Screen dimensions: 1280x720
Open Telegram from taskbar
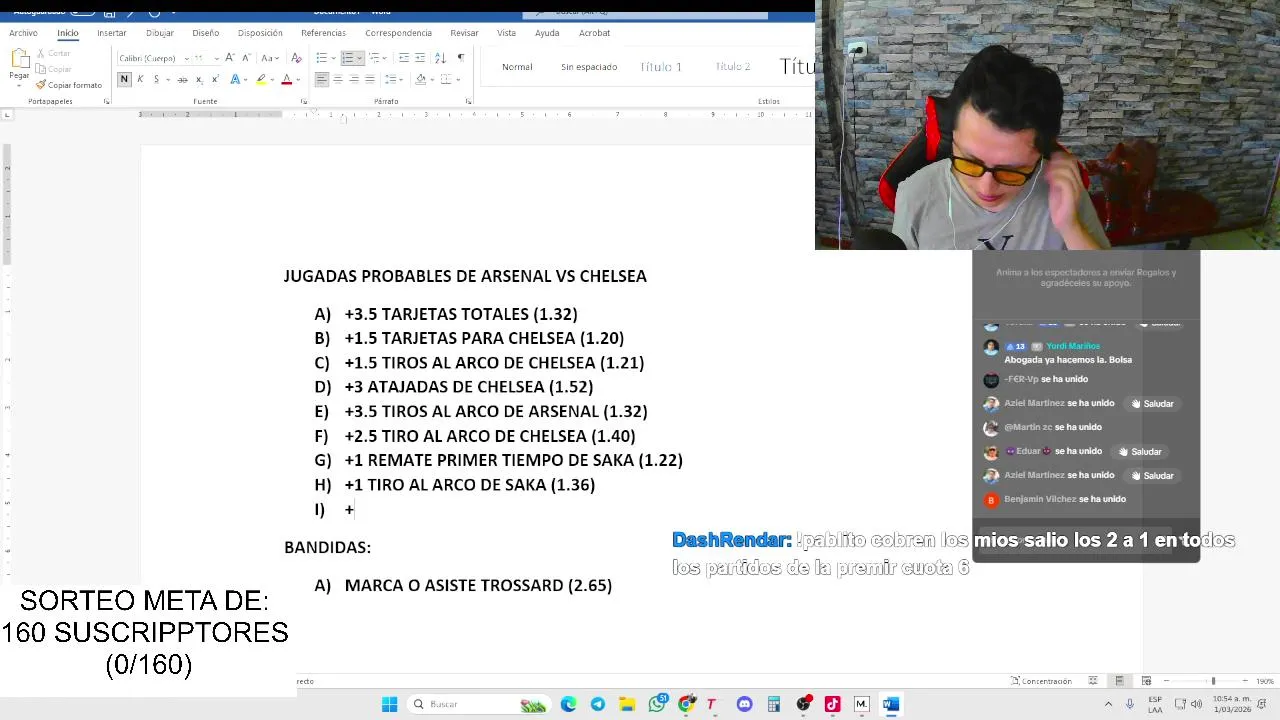598,704
